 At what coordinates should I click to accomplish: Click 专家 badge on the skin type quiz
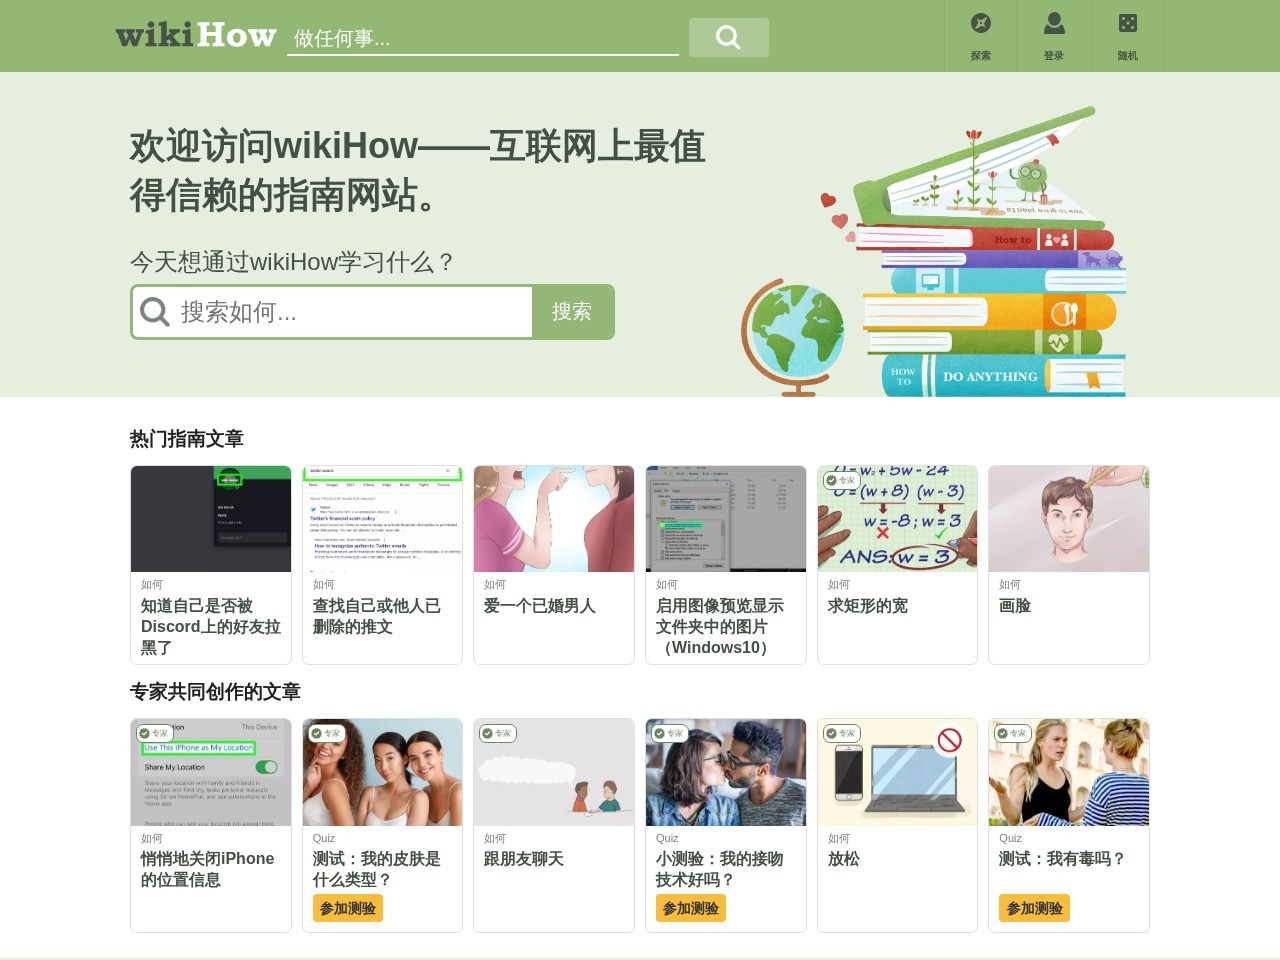327,733
